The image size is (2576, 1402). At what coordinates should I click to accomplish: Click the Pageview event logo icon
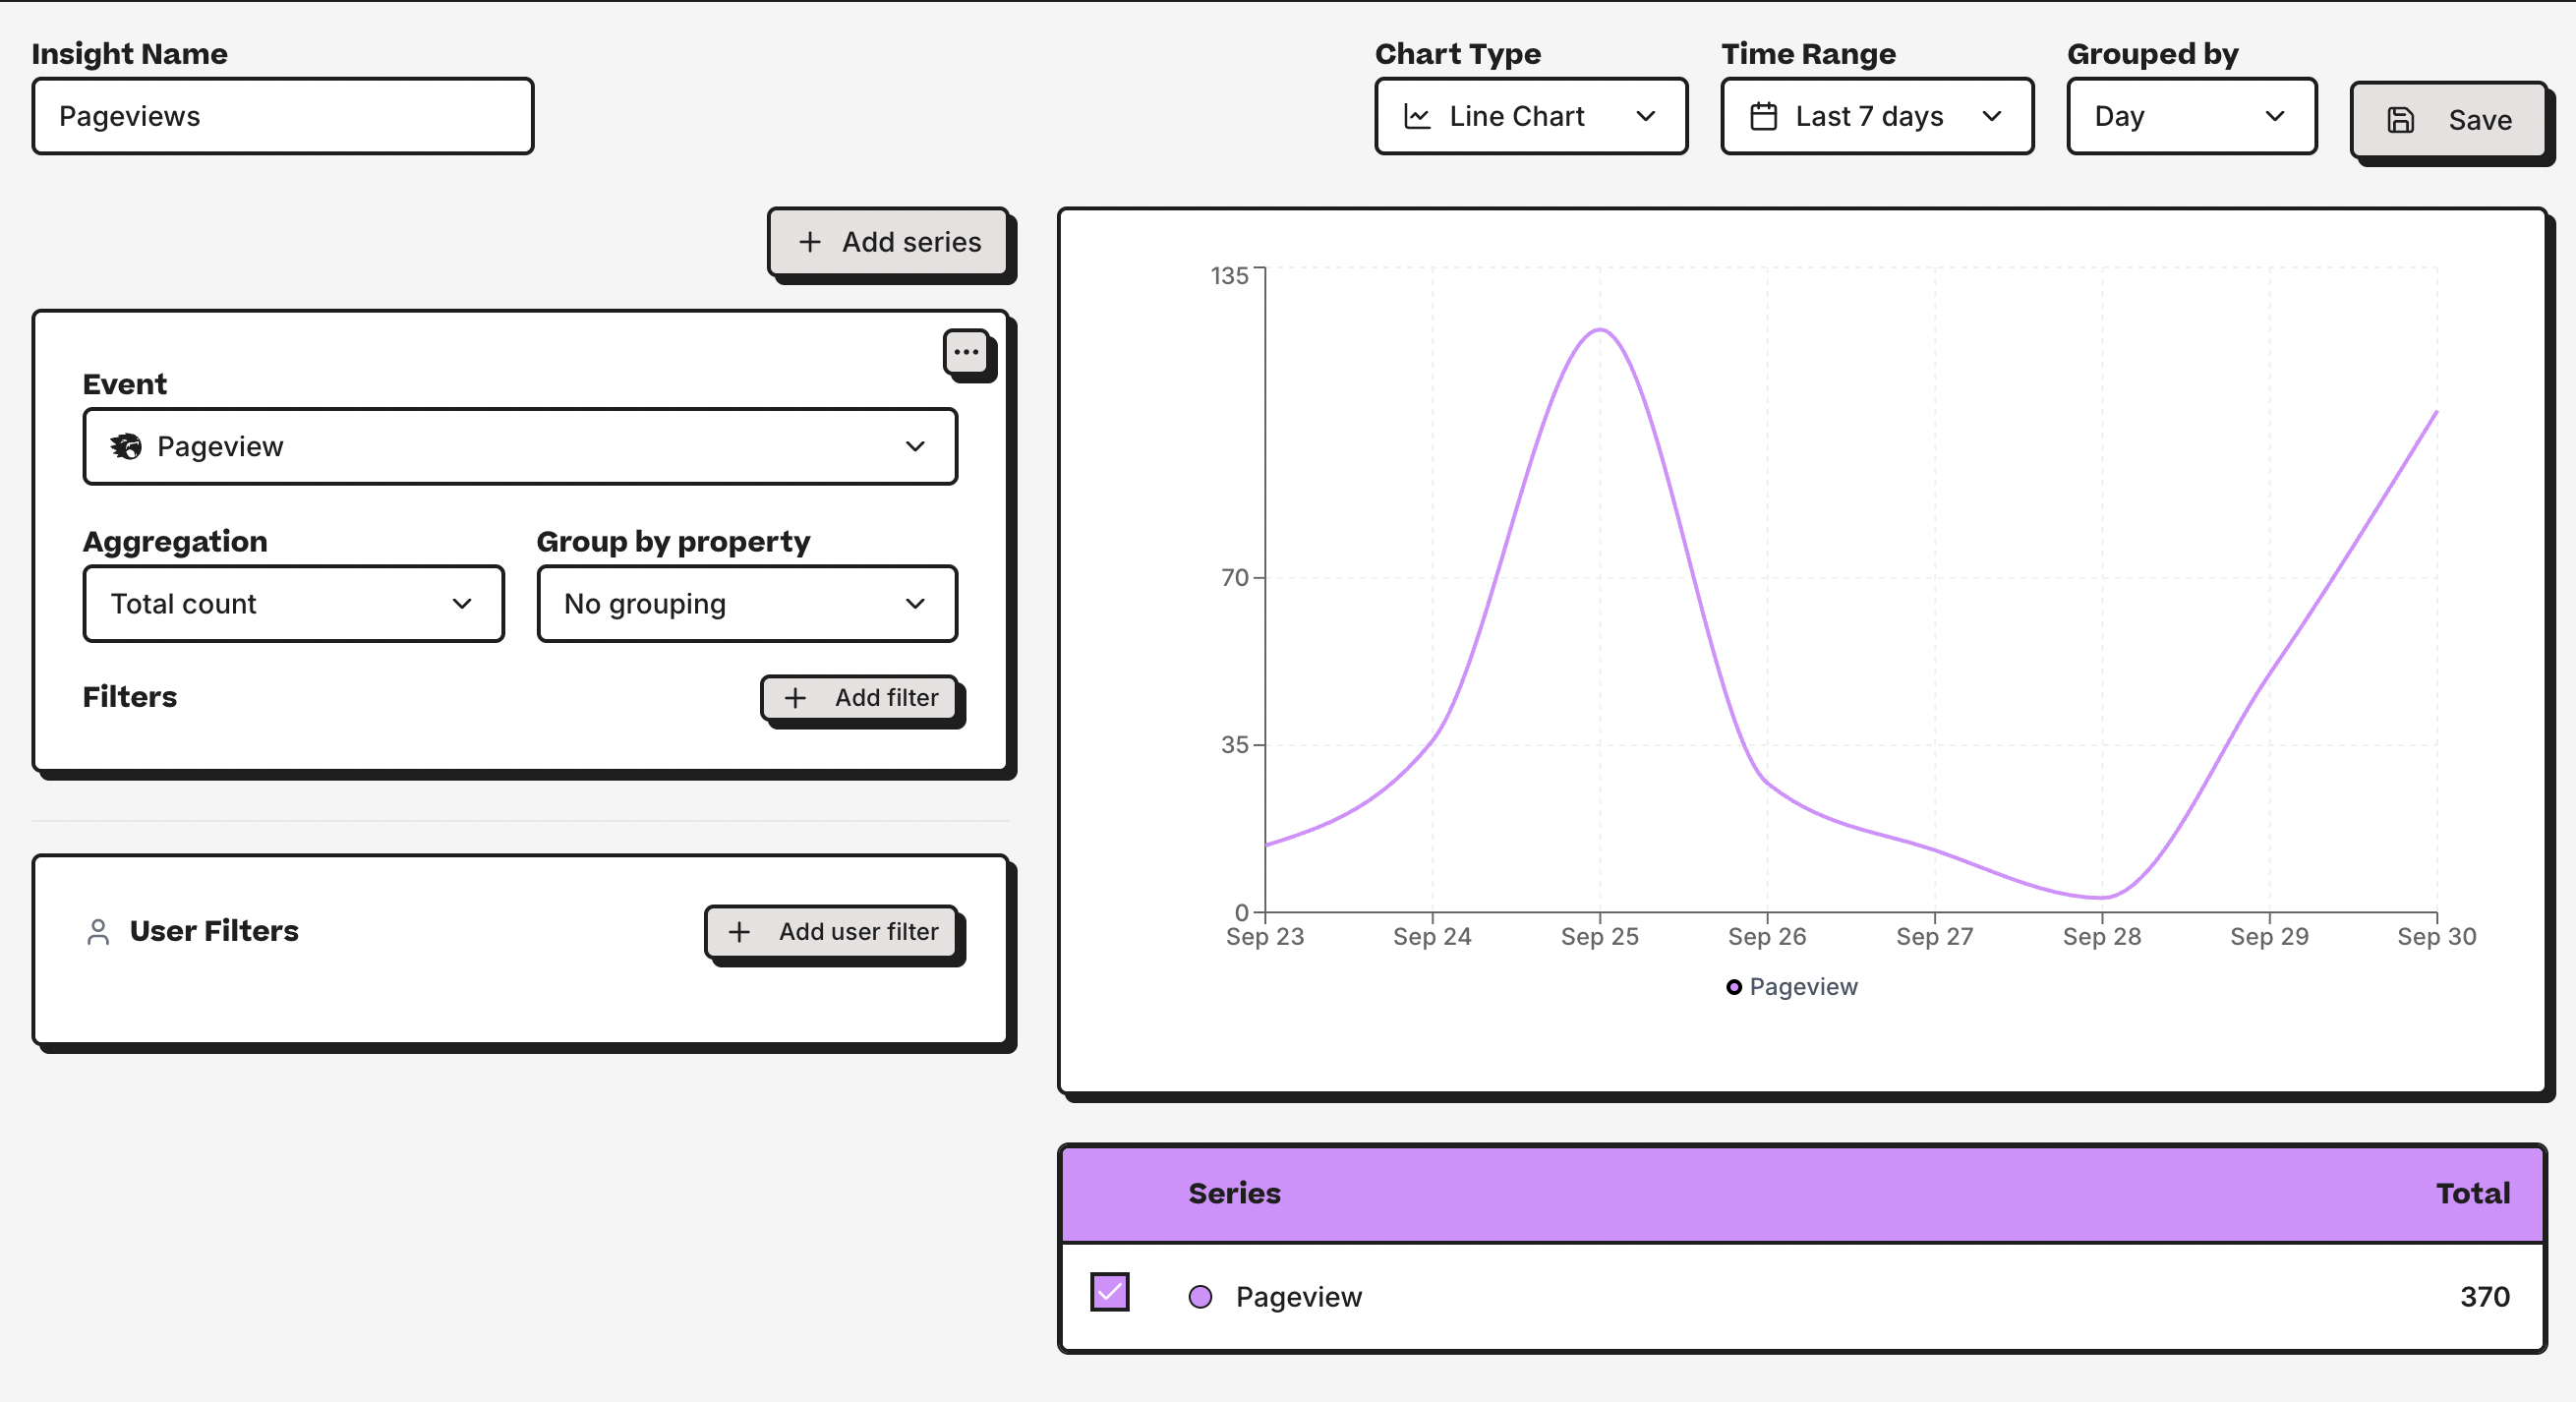(x=126, y=446)
